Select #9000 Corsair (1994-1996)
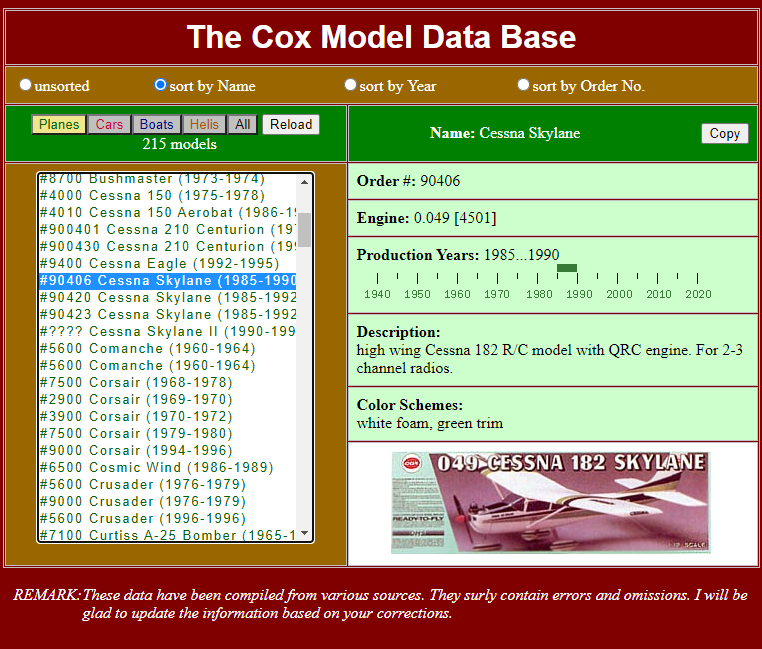 (x=168, y=451)
